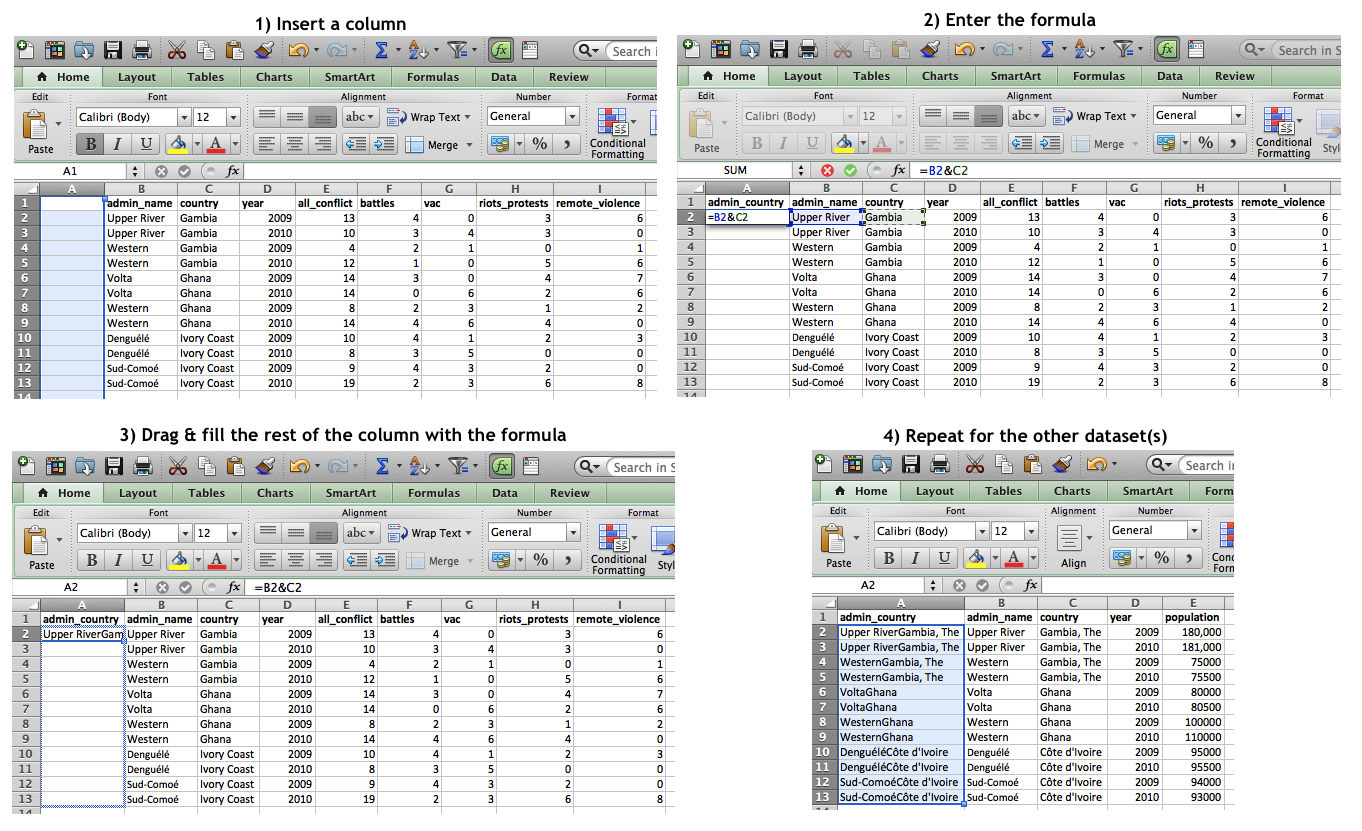The height and width of the screenshot is (831, 1362).
Task: Toggle align text right in step 3 window
Action: click(x=324, y=561)
